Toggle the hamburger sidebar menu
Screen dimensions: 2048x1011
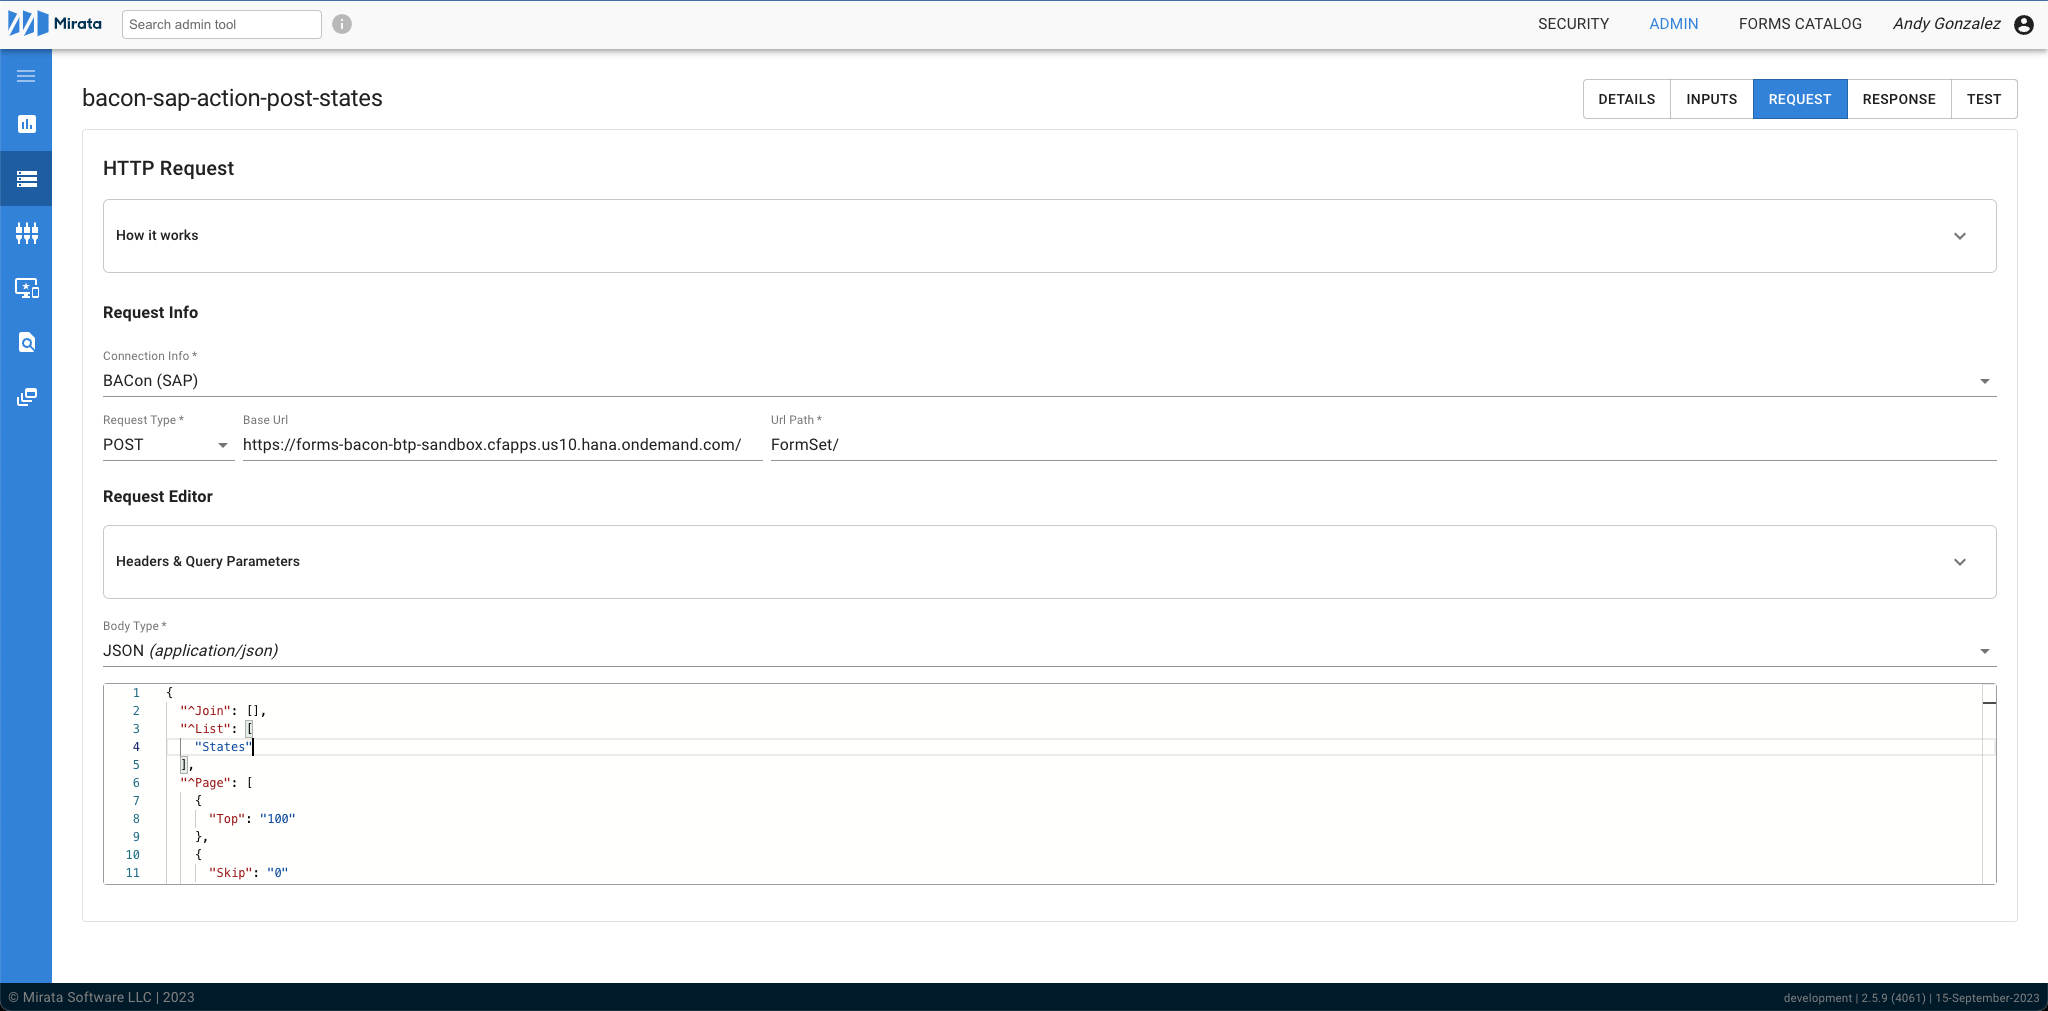[27, 76]
